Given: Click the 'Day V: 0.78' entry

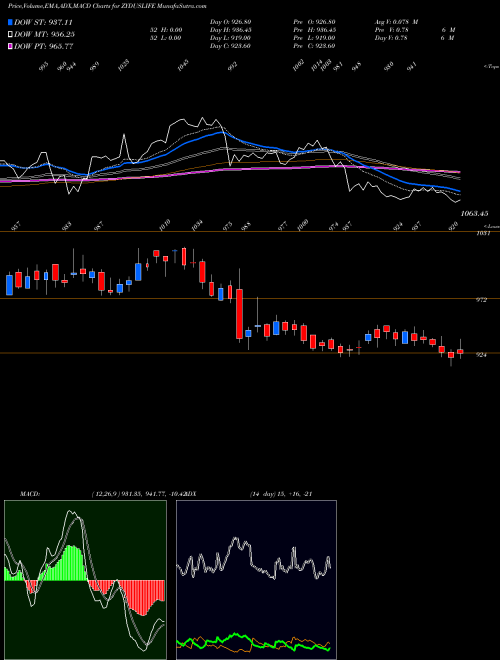Looking at the screenshot, I should (x=390, y=38).
